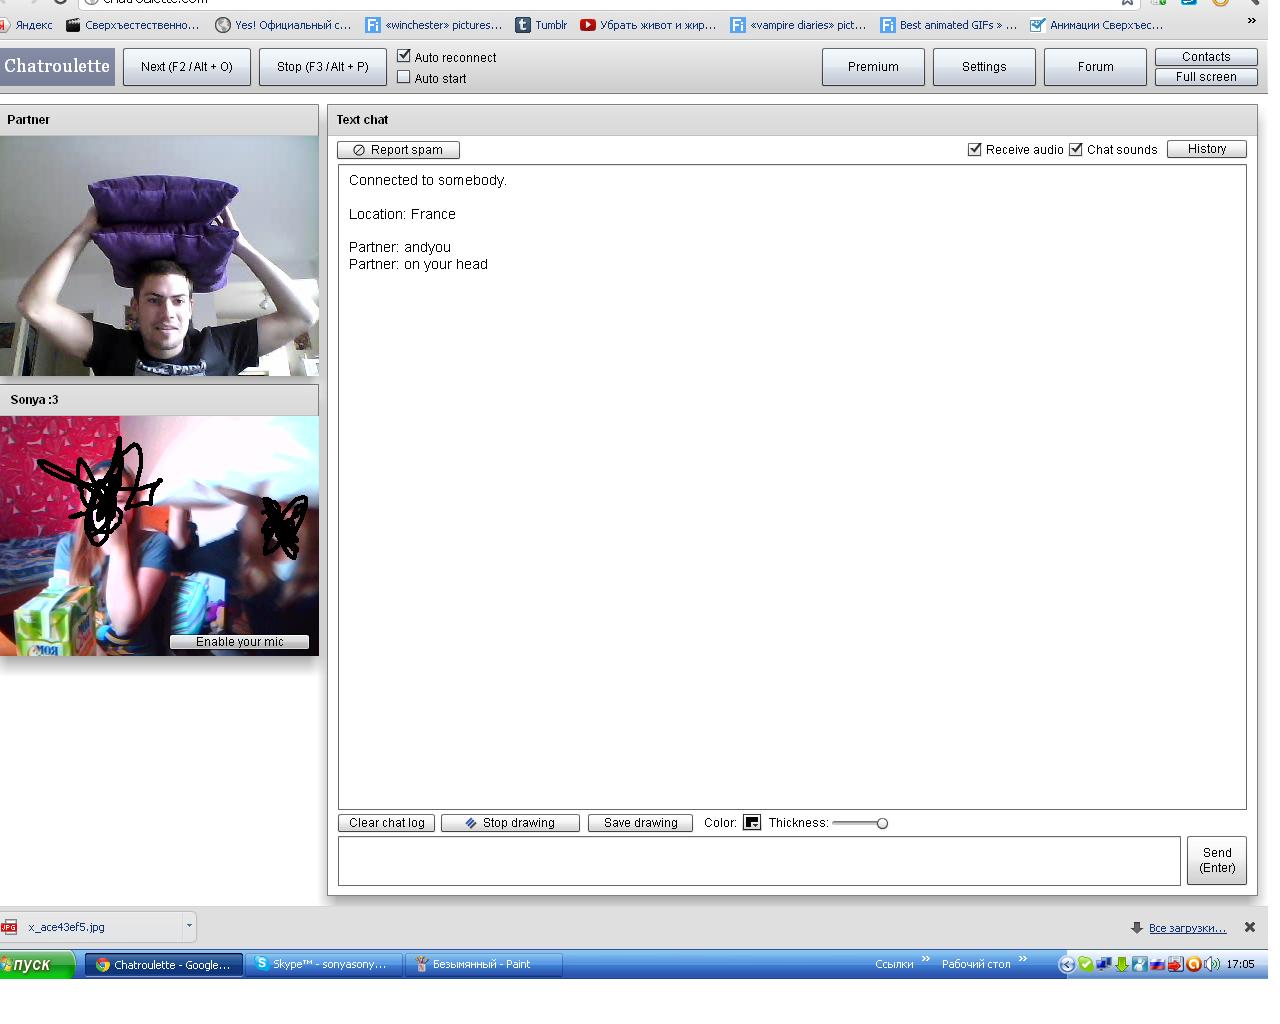1280x1024 pixels.
Task: Open chat History
Action: tap(1207, 149)
